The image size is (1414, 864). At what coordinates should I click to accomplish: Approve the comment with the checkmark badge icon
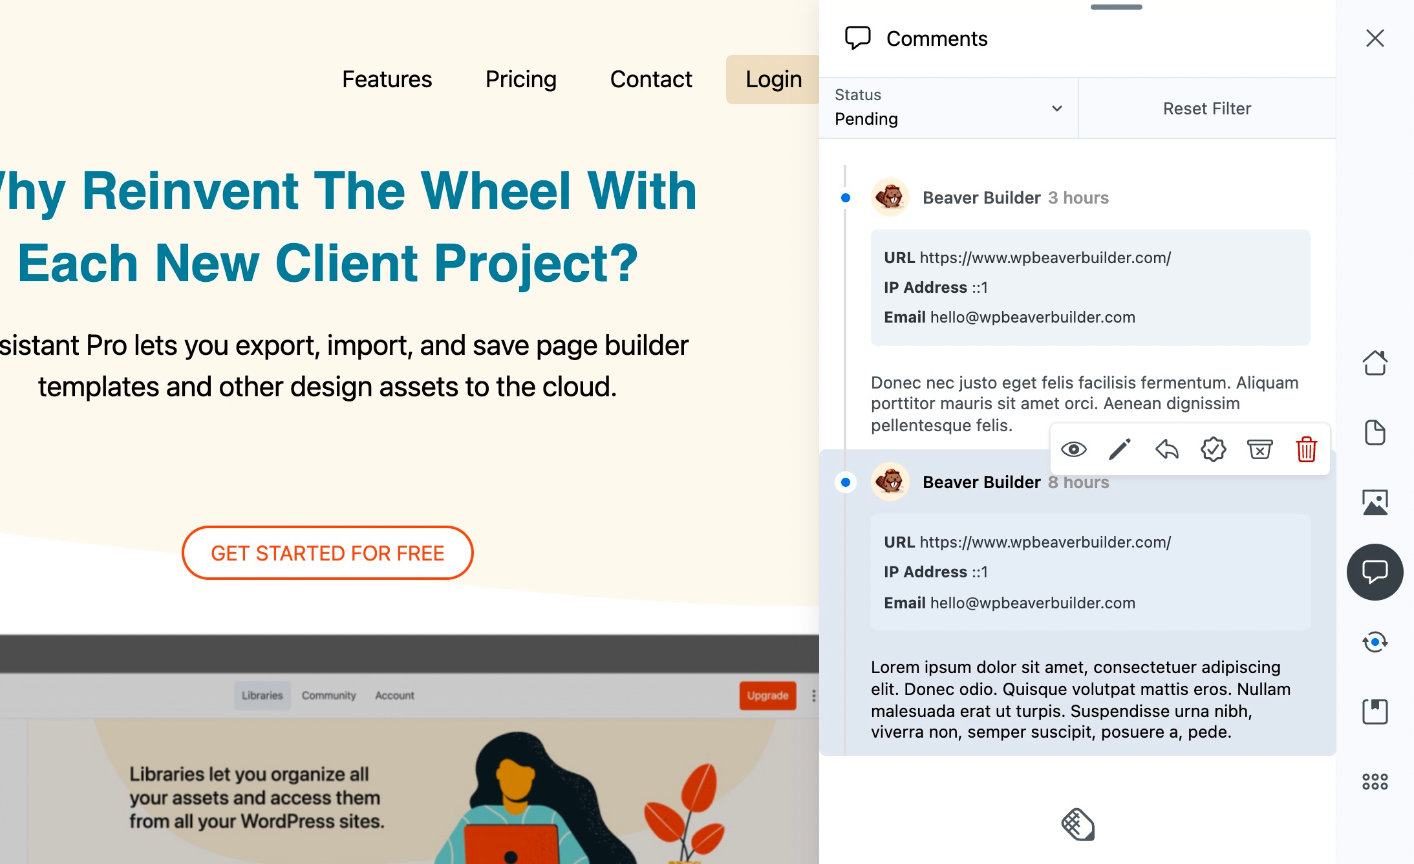[x=1213, y=449]
